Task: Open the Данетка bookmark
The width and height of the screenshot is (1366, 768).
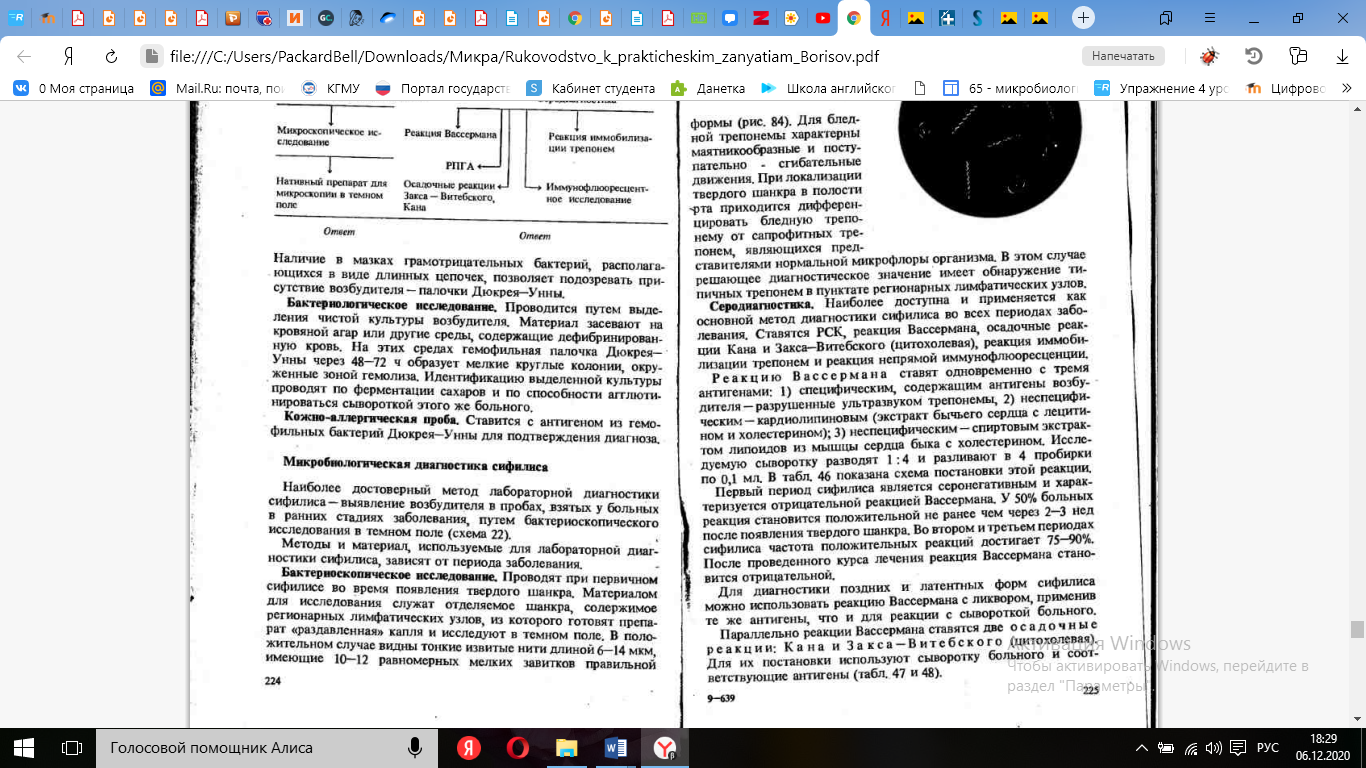Action: click(708, 88)
